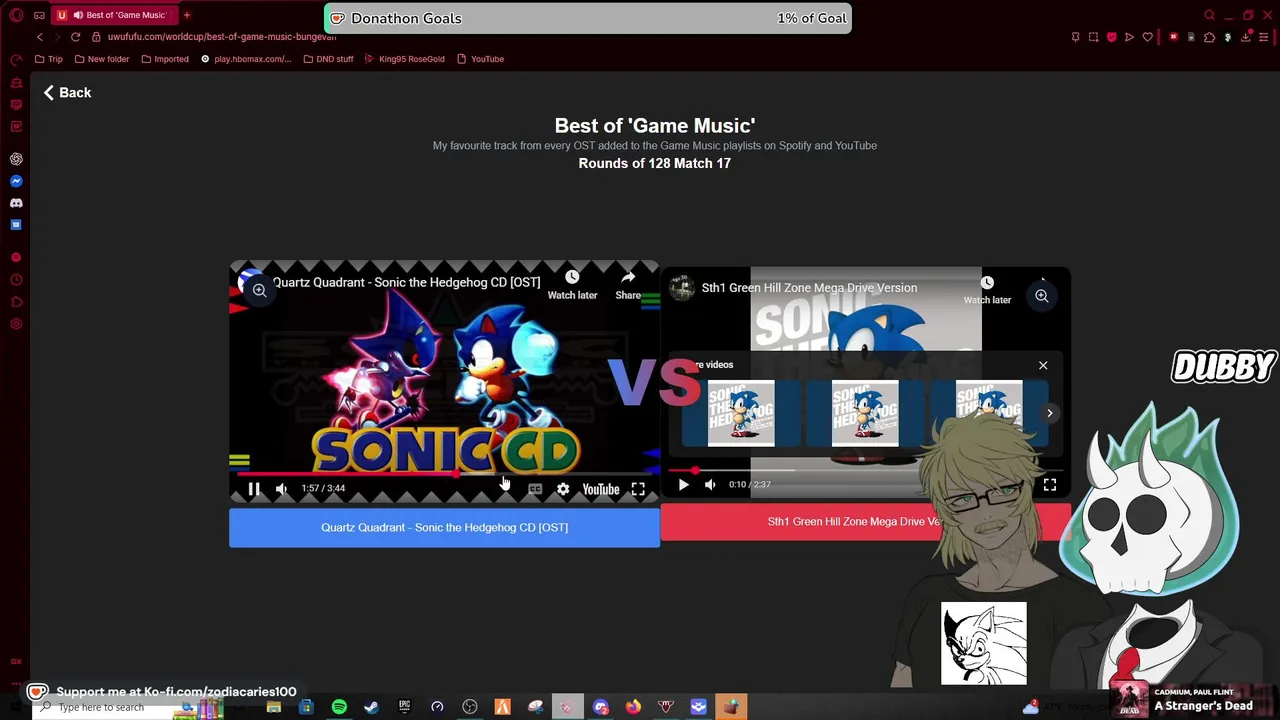Reload the current page
The width and height of the screenshot is (1280, 720).
point(75,37)
